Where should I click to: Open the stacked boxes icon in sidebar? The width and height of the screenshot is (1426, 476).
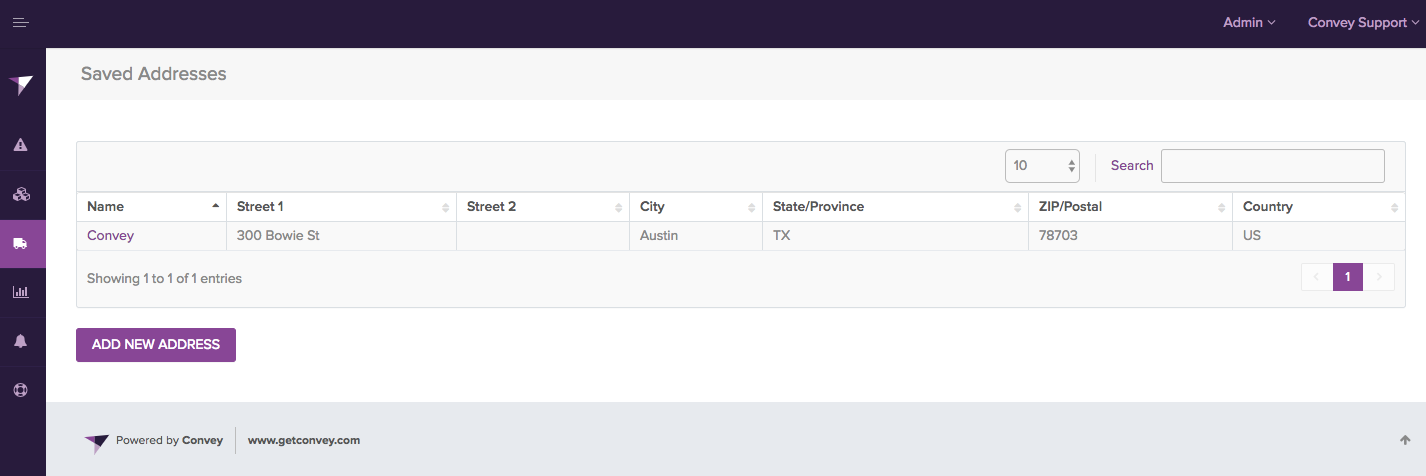pyautogui.click(x=21, y=195)
